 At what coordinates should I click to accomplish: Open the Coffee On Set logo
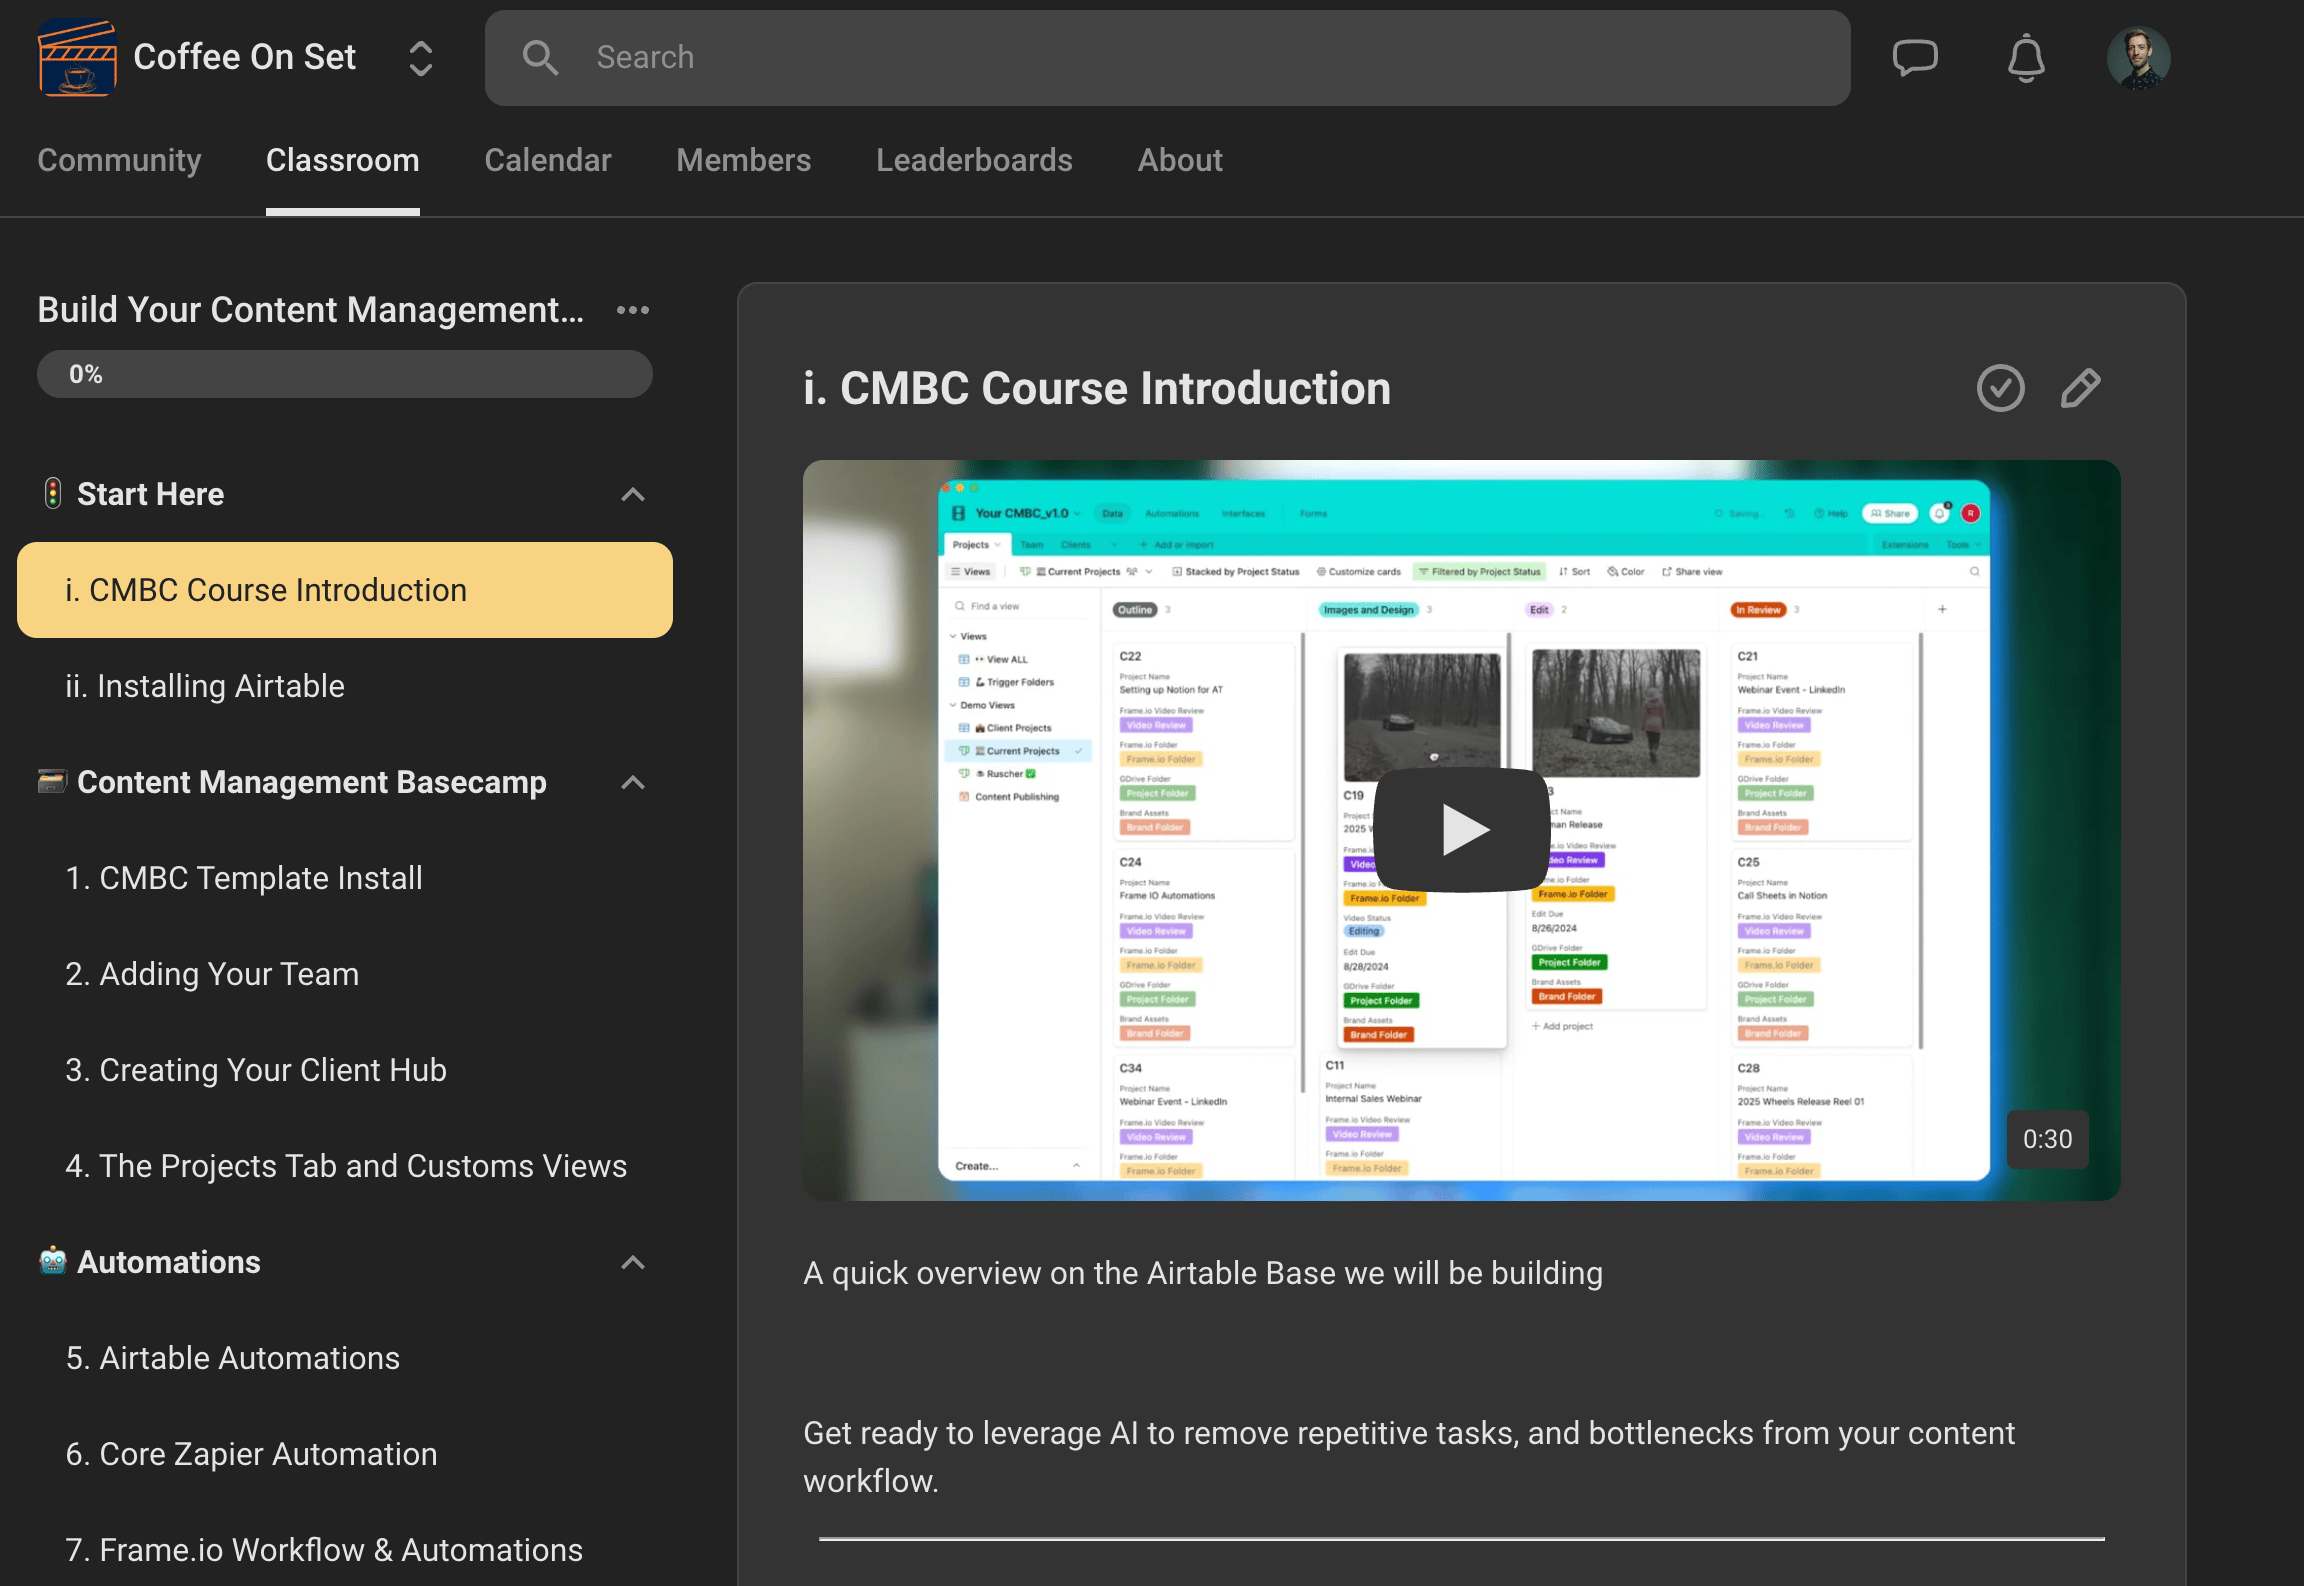(77, 58)
